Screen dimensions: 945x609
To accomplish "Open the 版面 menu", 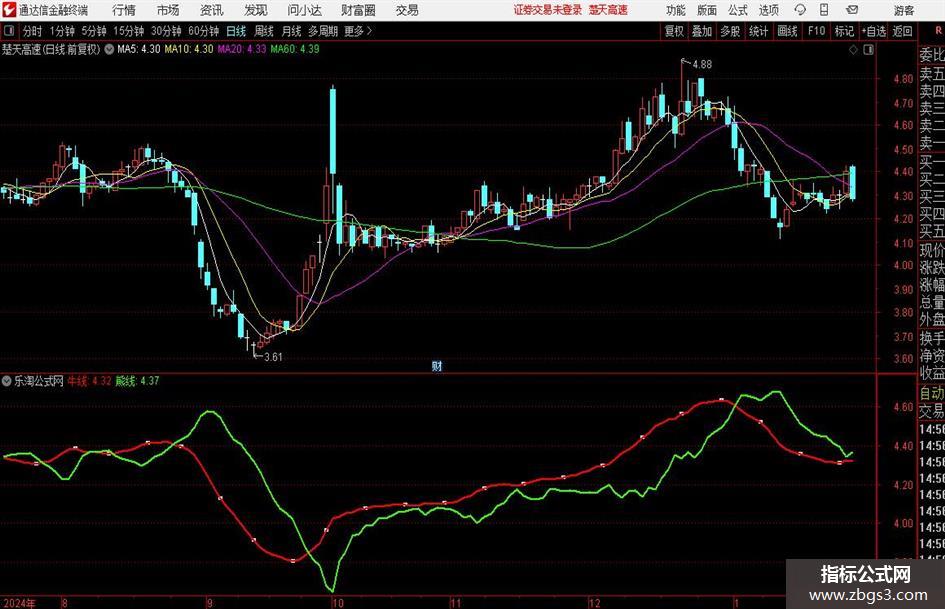I will tap(706, 10).
